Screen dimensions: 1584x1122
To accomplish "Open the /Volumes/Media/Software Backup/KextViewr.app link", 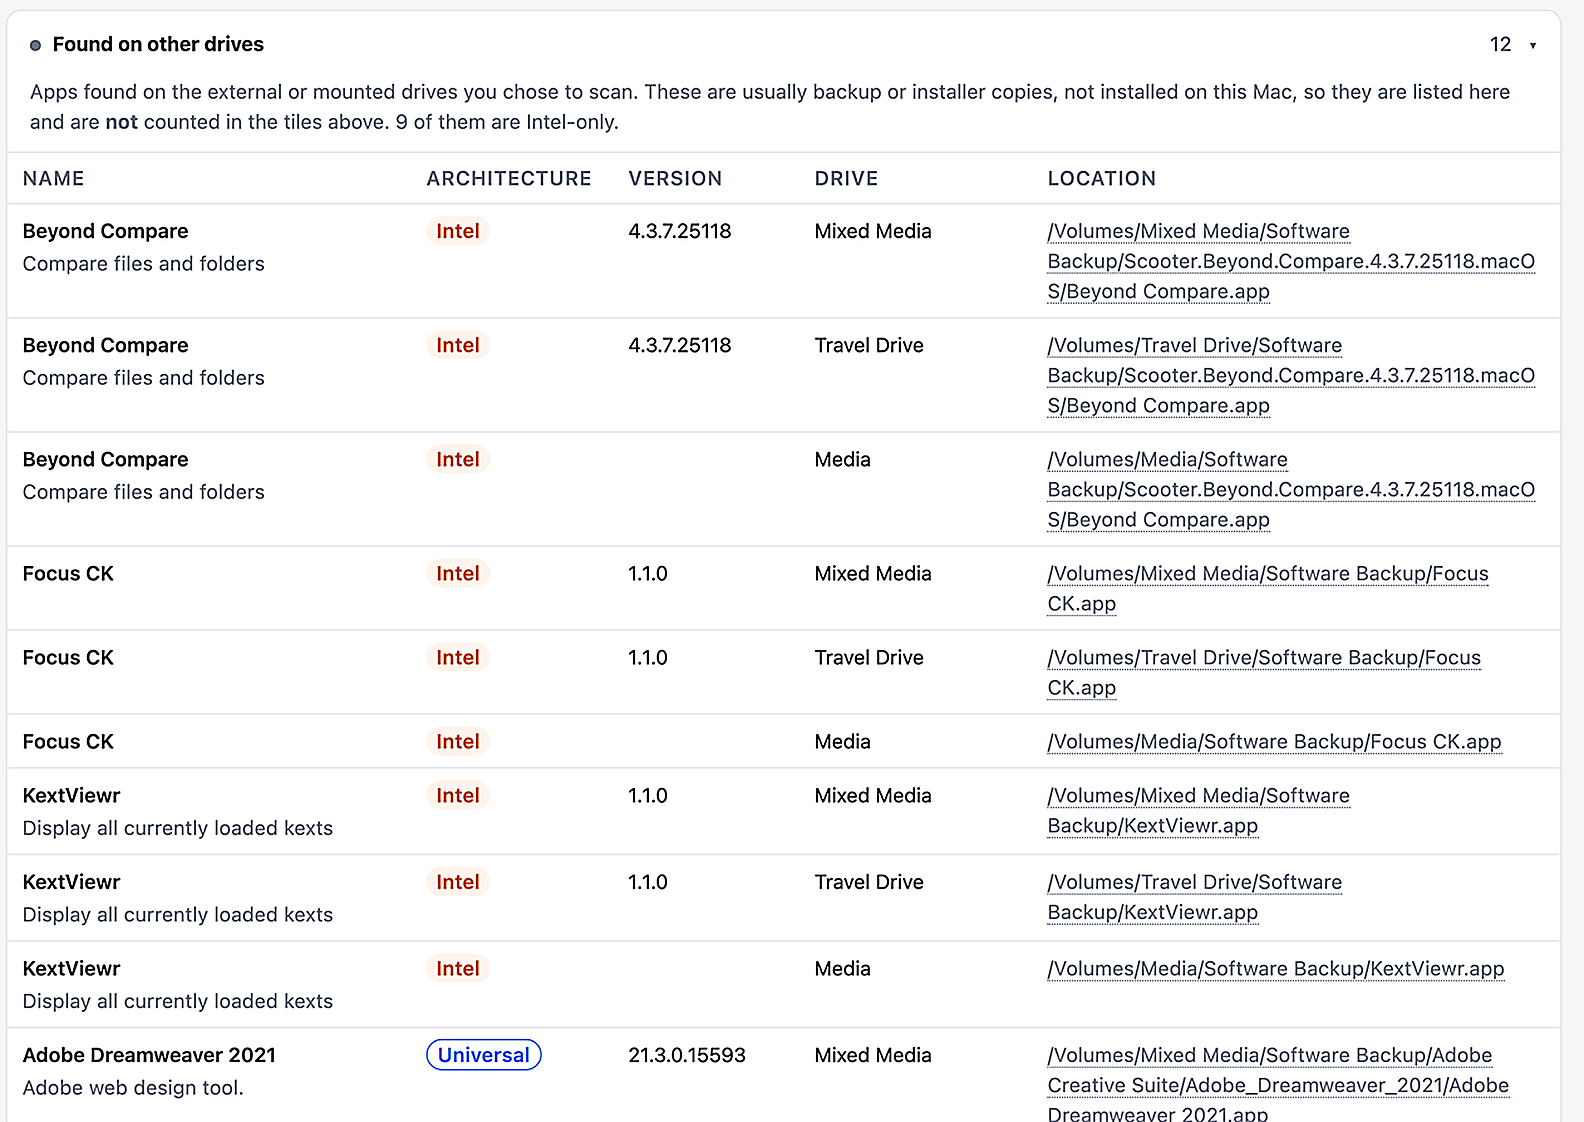I will (1276, 968).
